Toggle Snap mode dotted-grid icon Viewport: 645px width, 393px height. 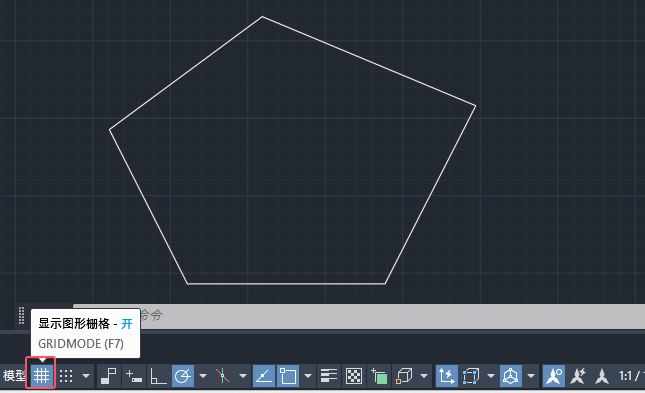tap(66, 375)
